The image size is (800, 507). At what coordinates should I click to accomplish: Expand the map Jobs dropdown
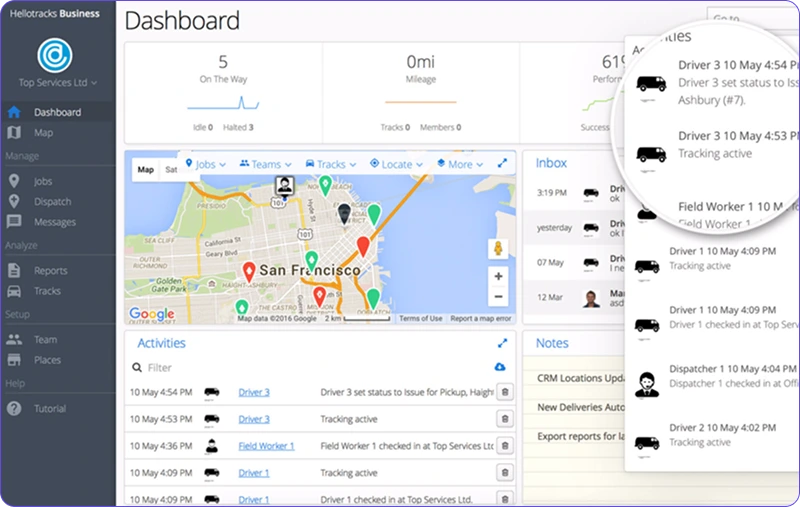[x=205, y=164]
